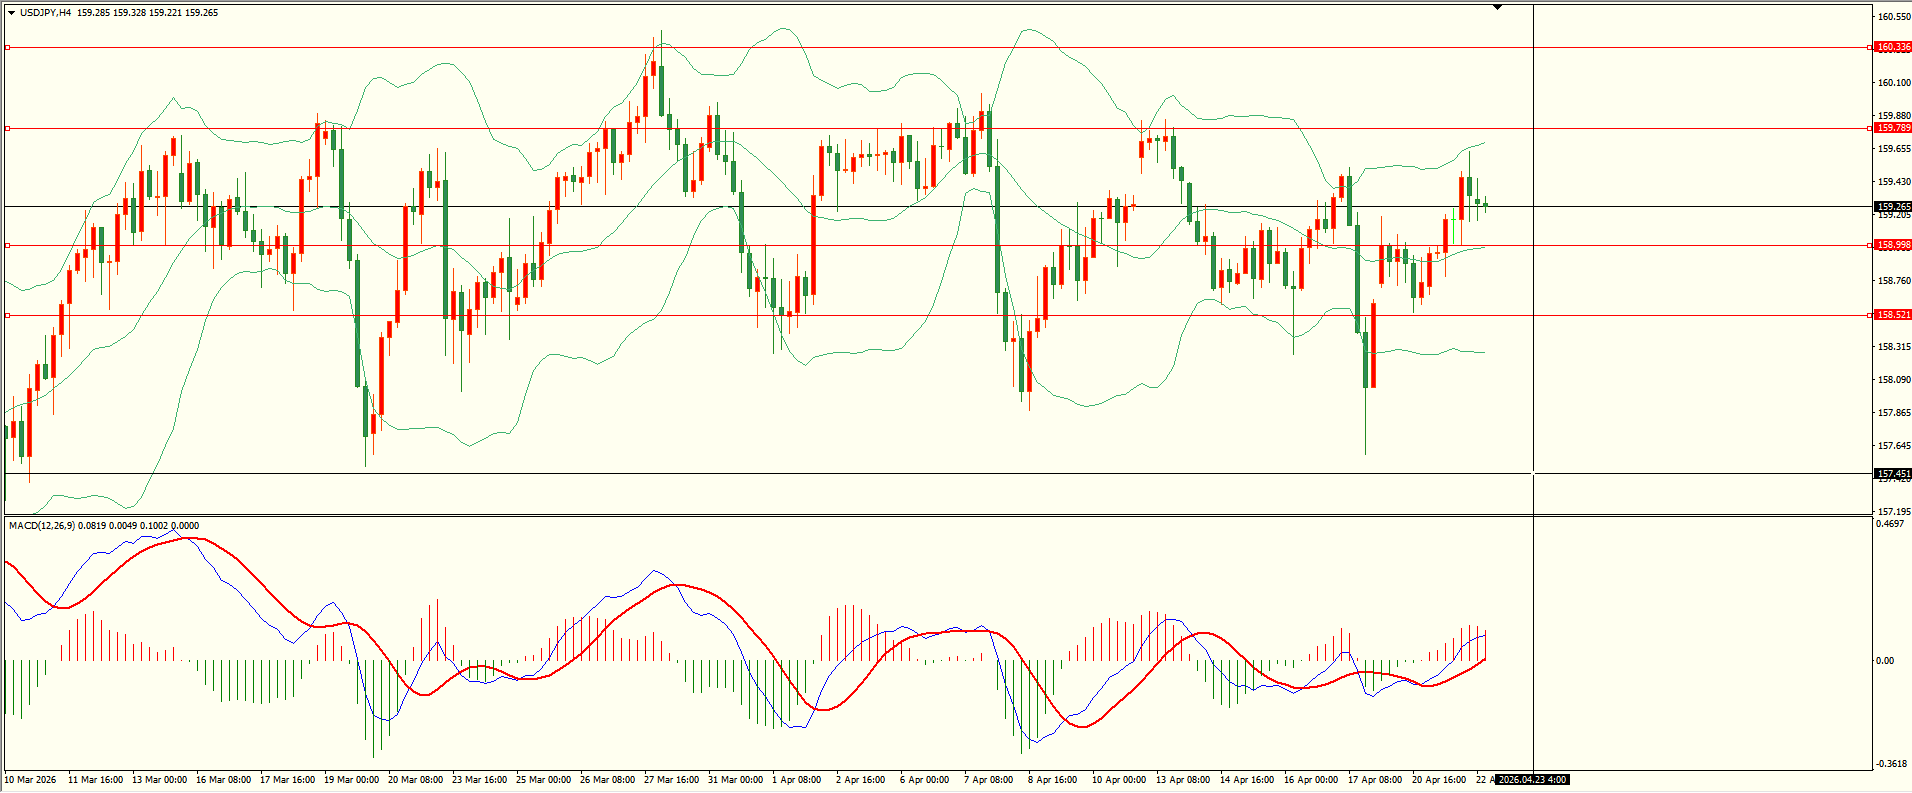Image resolution: width=1912 pixels, height=793 pixels.
Task: Select the 158.998 horizontal line left handle
Action: tap(8, 245)
